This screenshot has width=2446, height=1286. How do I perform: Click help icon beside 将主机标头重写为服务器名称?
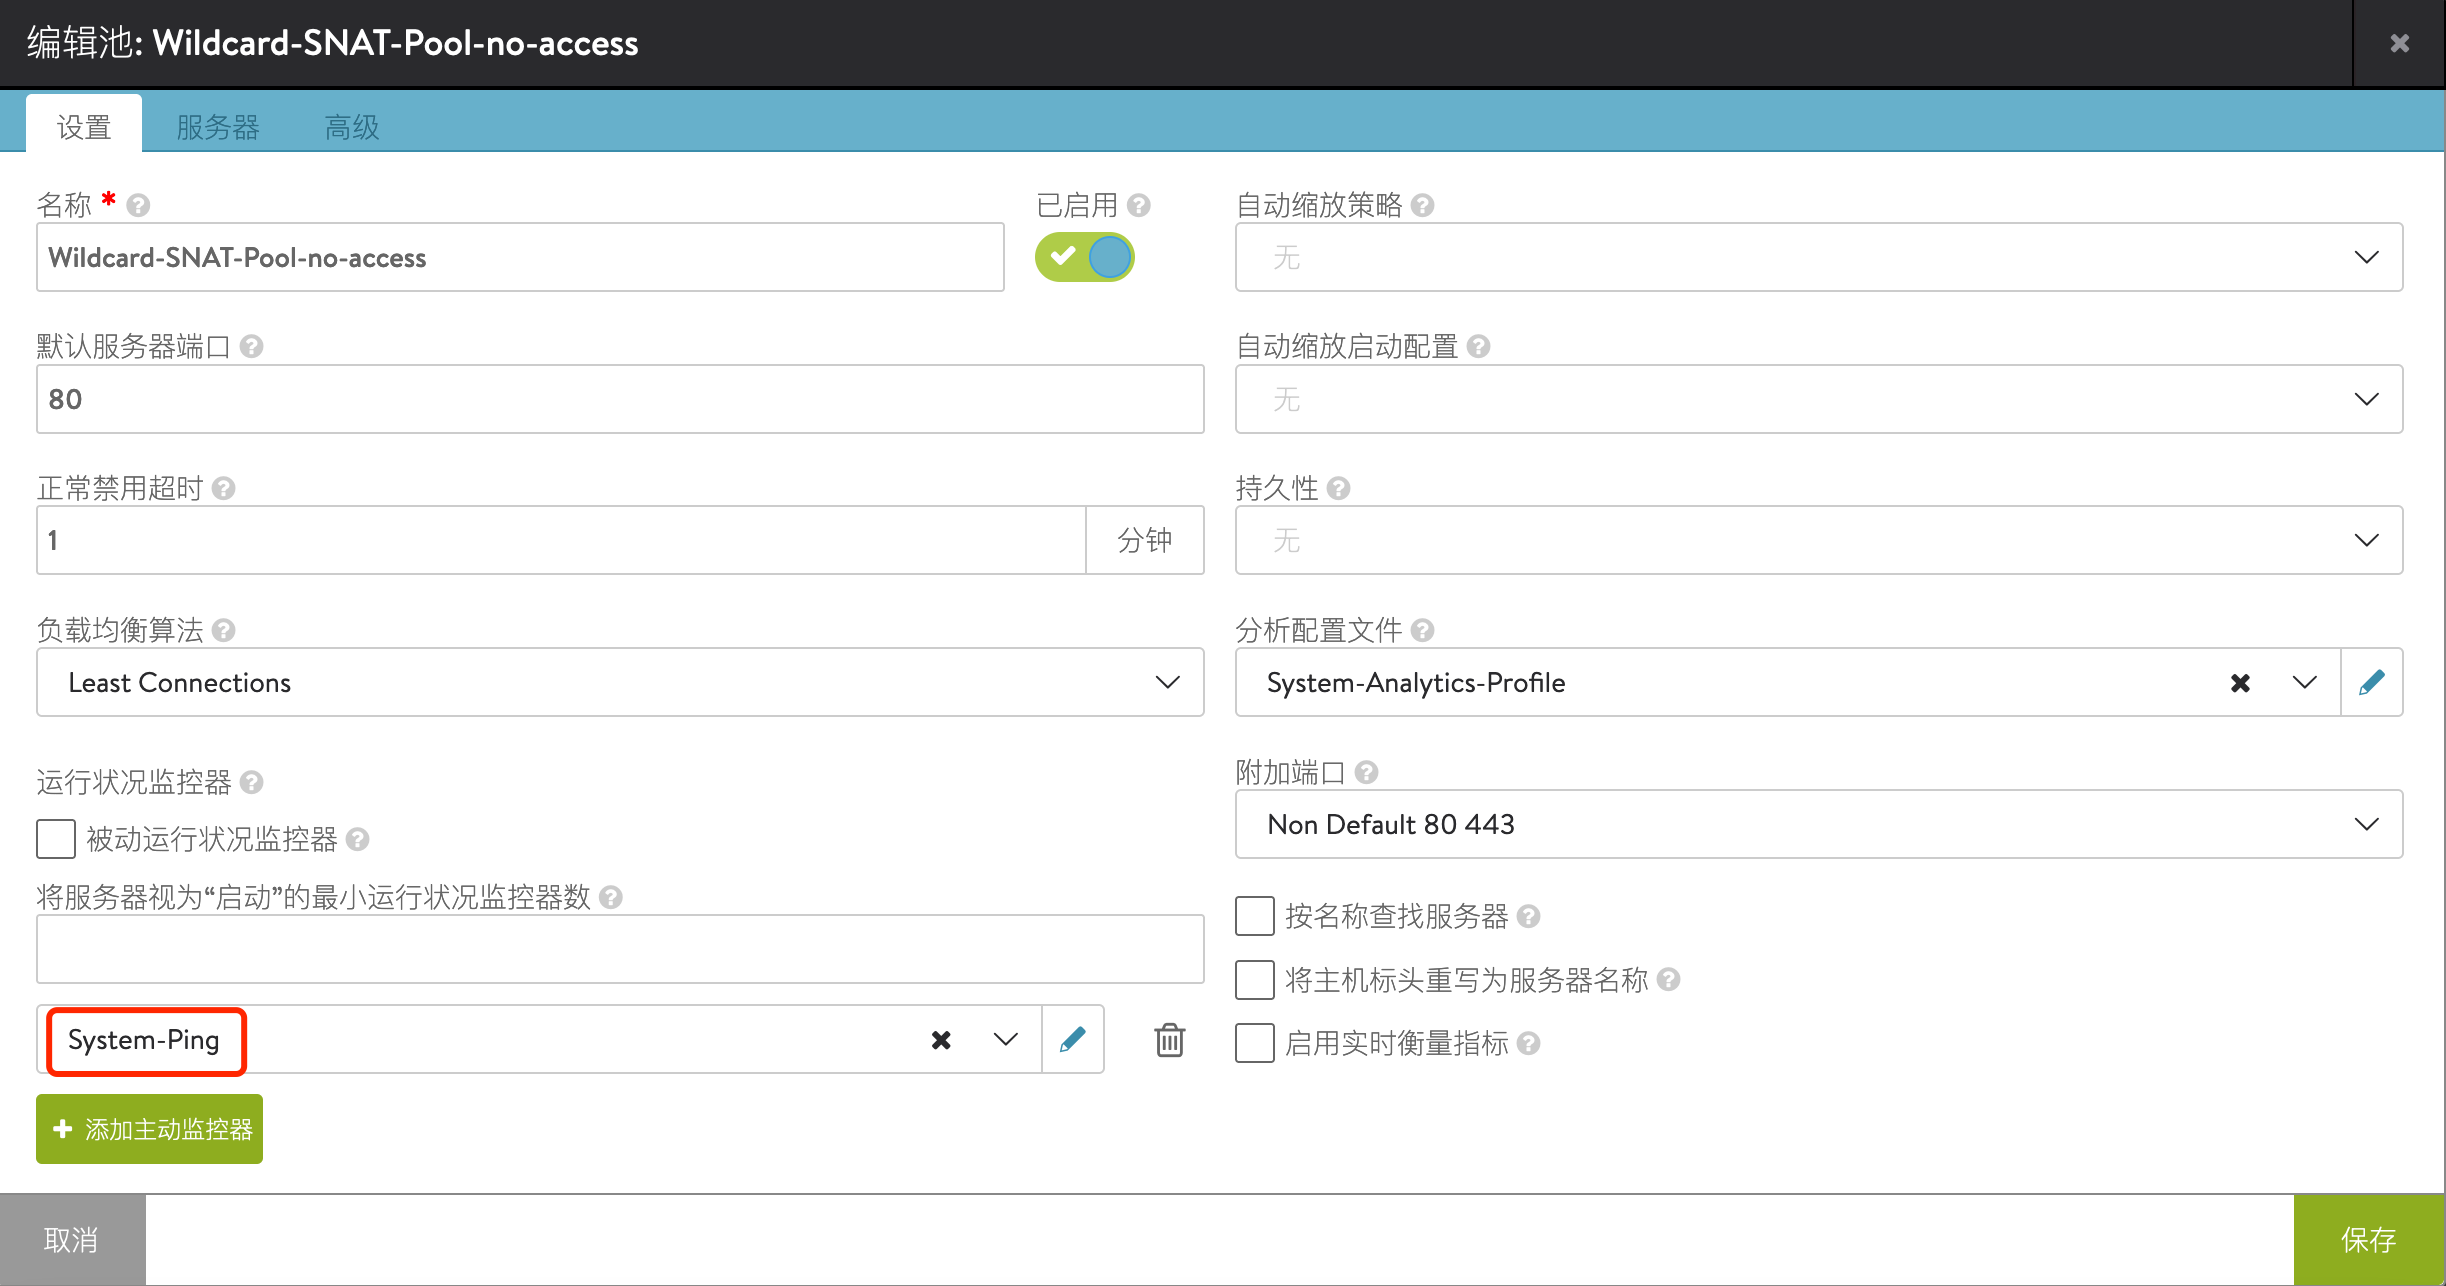1668,980
